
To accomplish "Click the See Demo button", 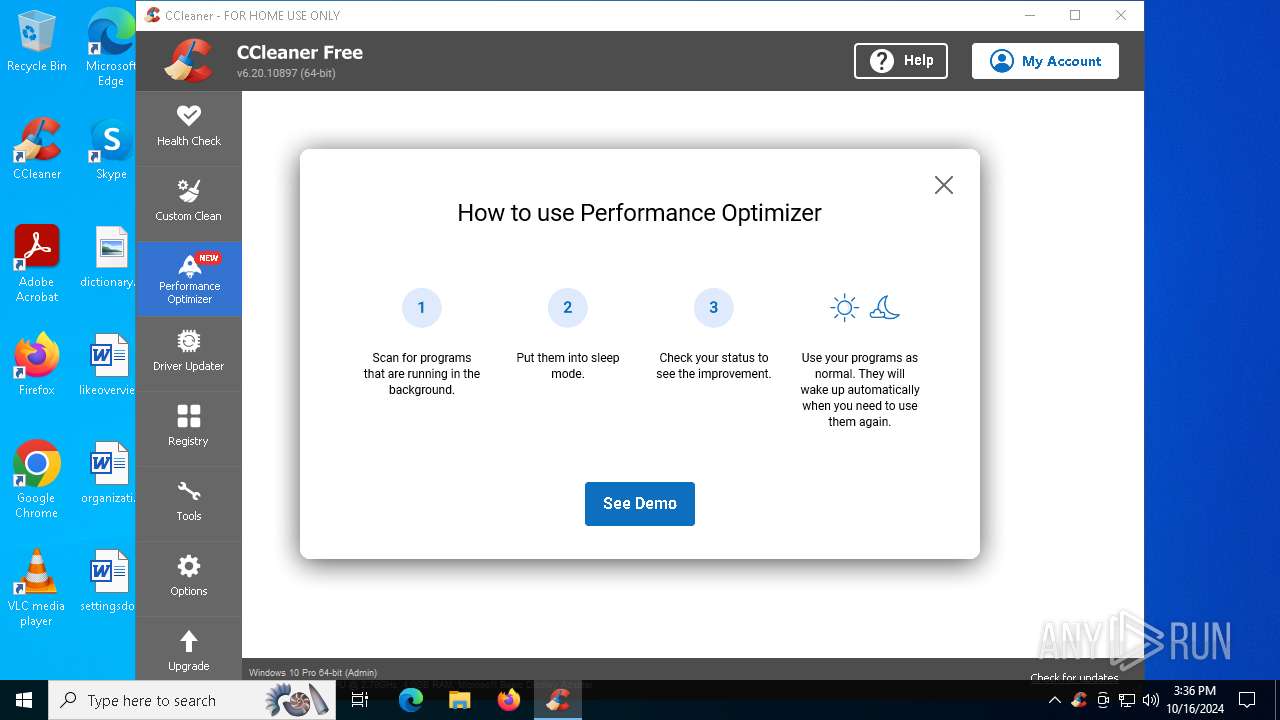I will (640, 504).
